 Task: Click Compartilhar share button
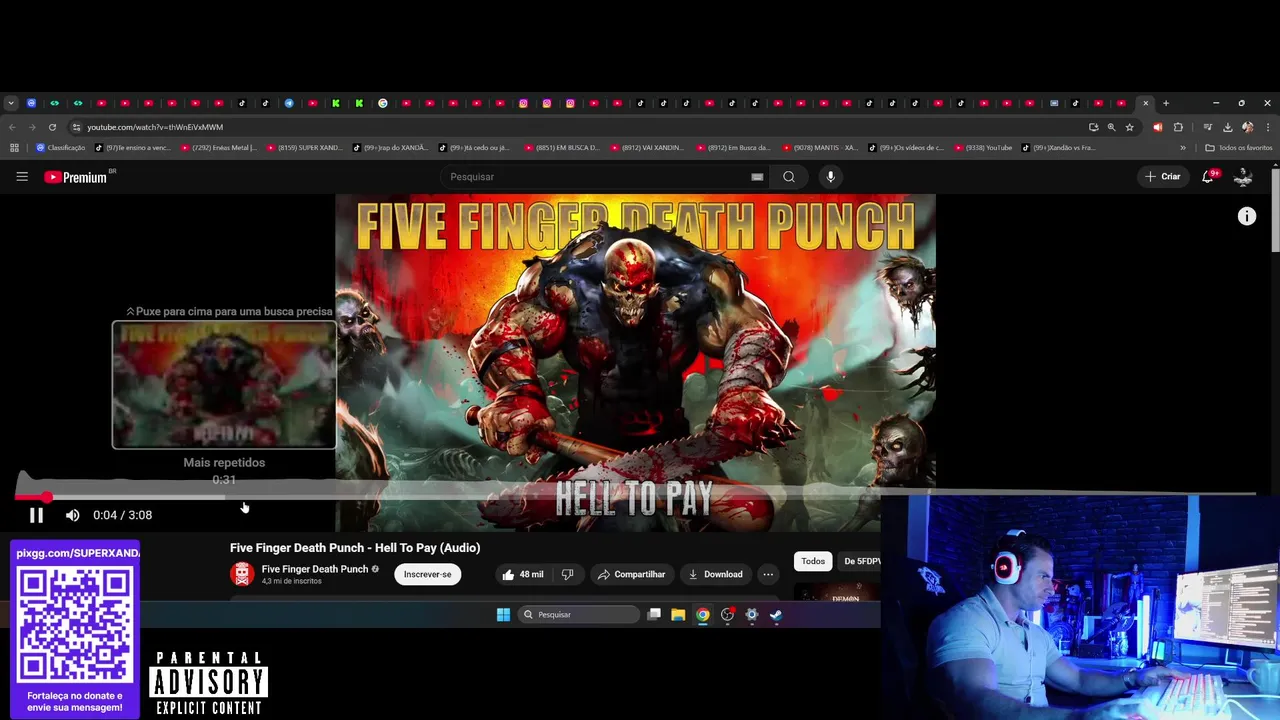[x=631, y=574]
